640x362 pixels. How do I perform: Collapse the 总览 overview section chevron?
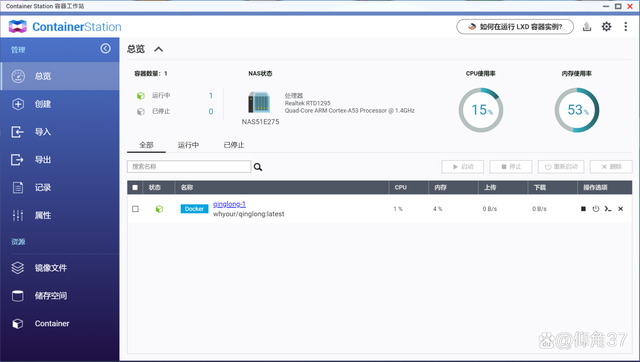point(158,49)
